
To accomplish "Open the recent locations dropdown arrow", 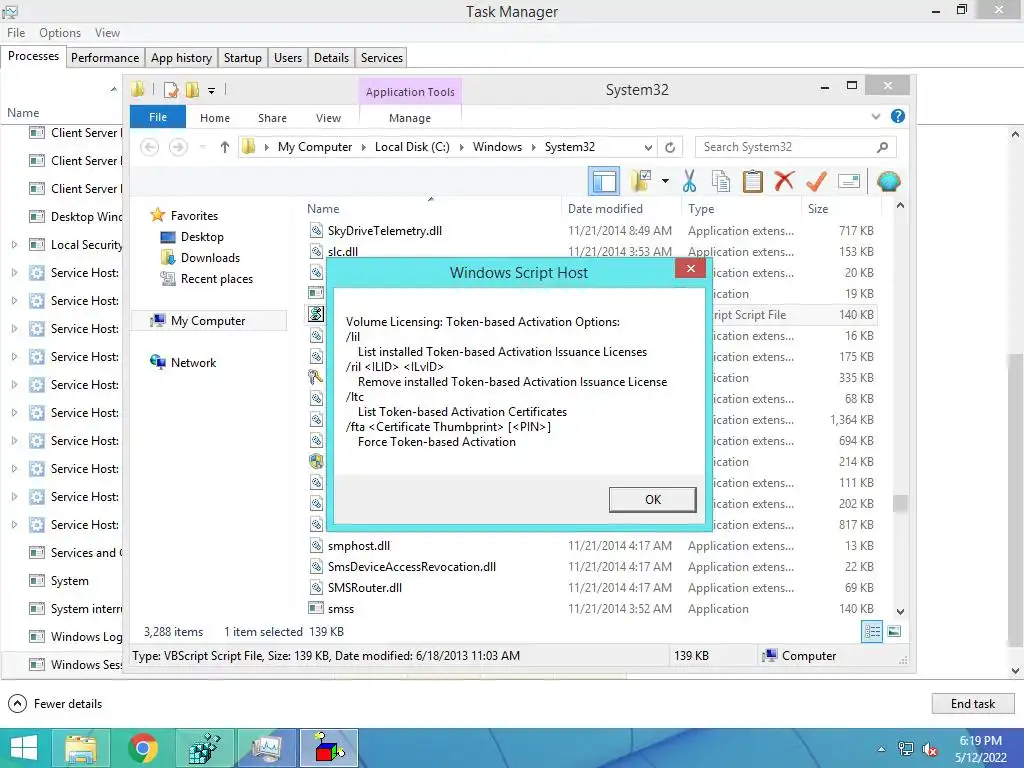I will tap(203, 147).
